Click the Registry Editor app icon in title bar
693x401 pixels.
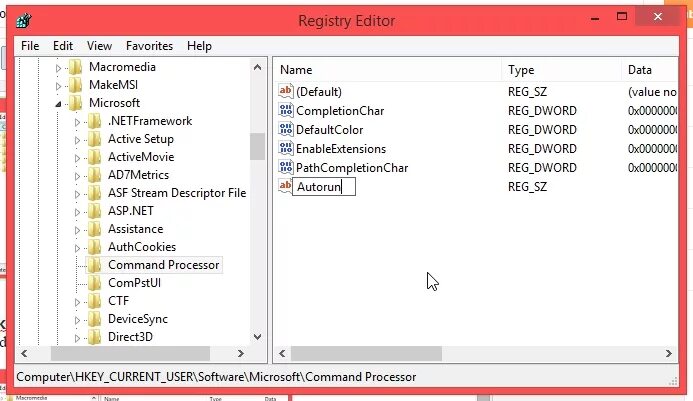23,20
